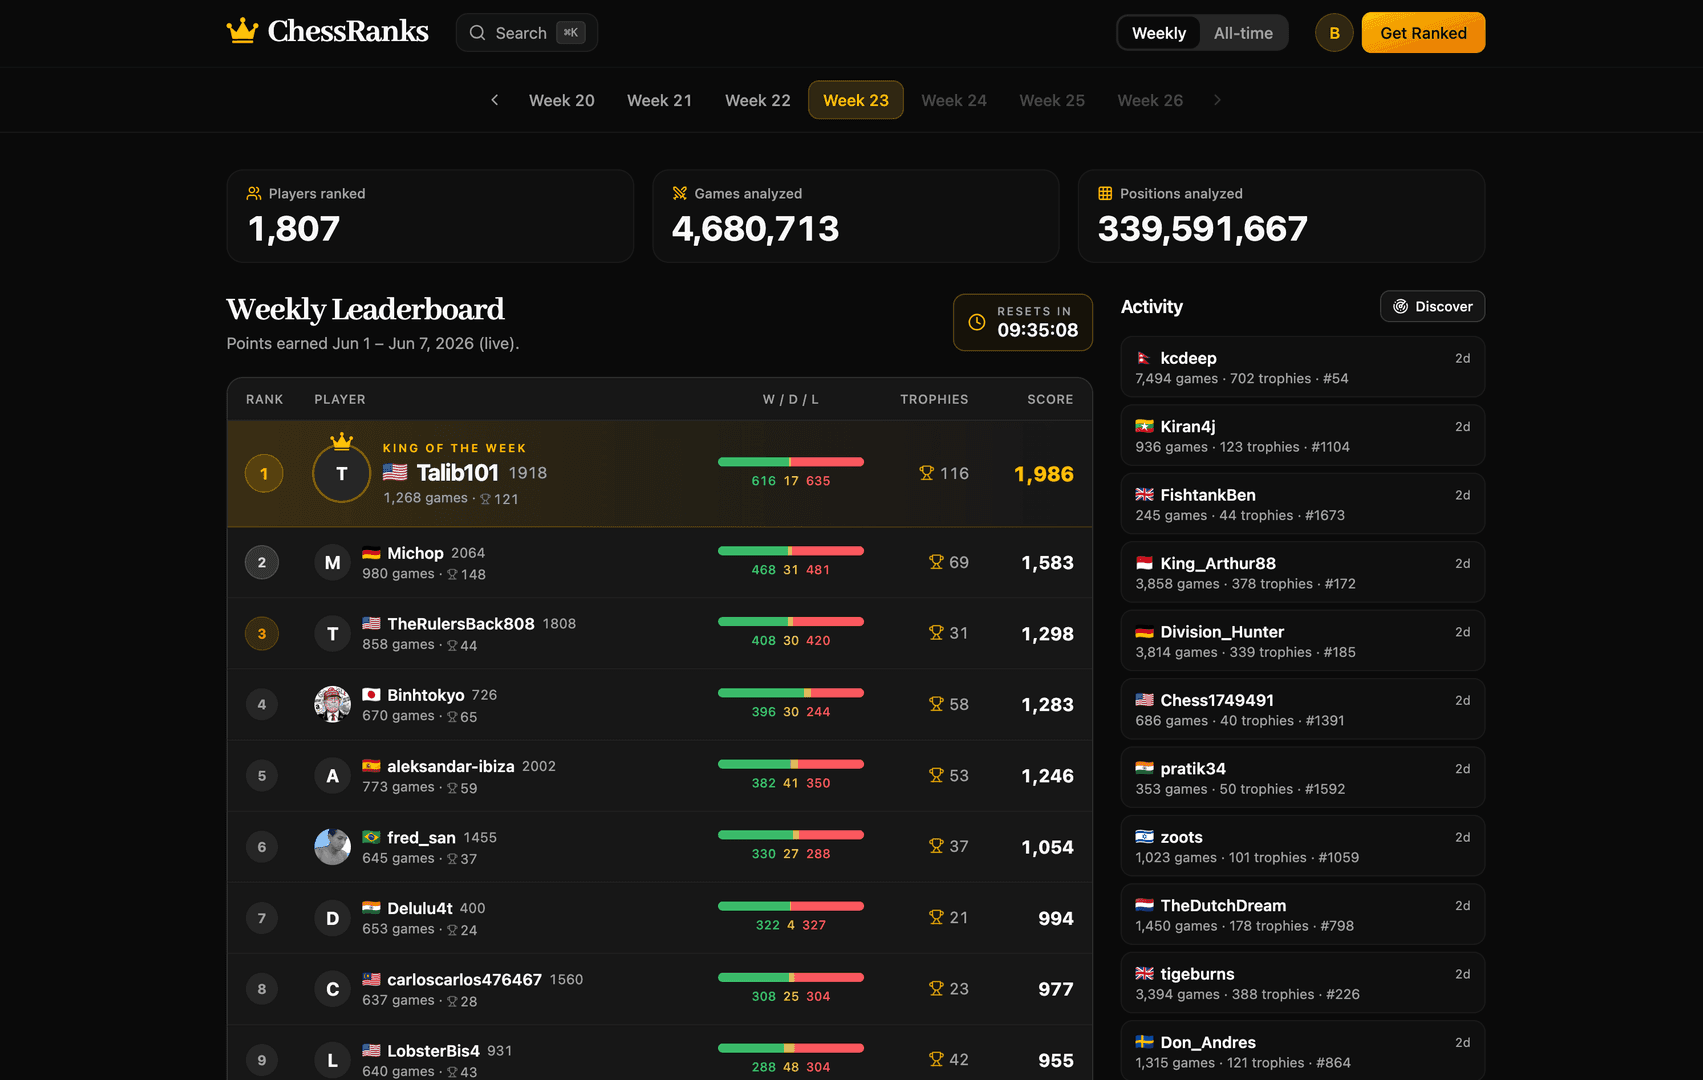1703x1080 pixels.
Task: Open the Don_Andres activity card
Action: coord(1302,1051)
